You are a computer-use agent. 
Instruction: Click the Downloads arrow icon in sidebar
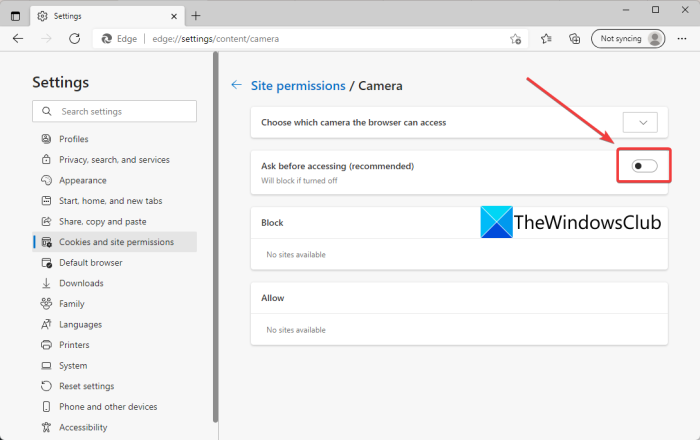[46, 283]
